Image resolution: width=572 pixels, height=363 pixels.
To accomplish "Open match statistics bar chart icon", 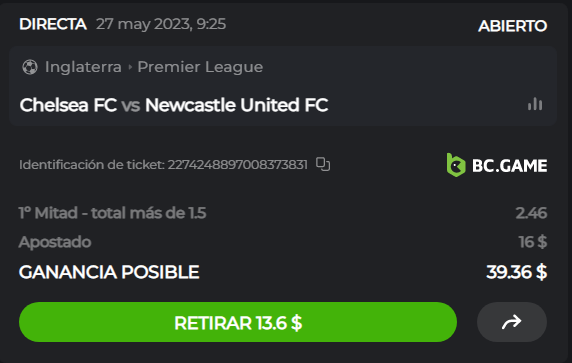I will (x=535, y=104).
